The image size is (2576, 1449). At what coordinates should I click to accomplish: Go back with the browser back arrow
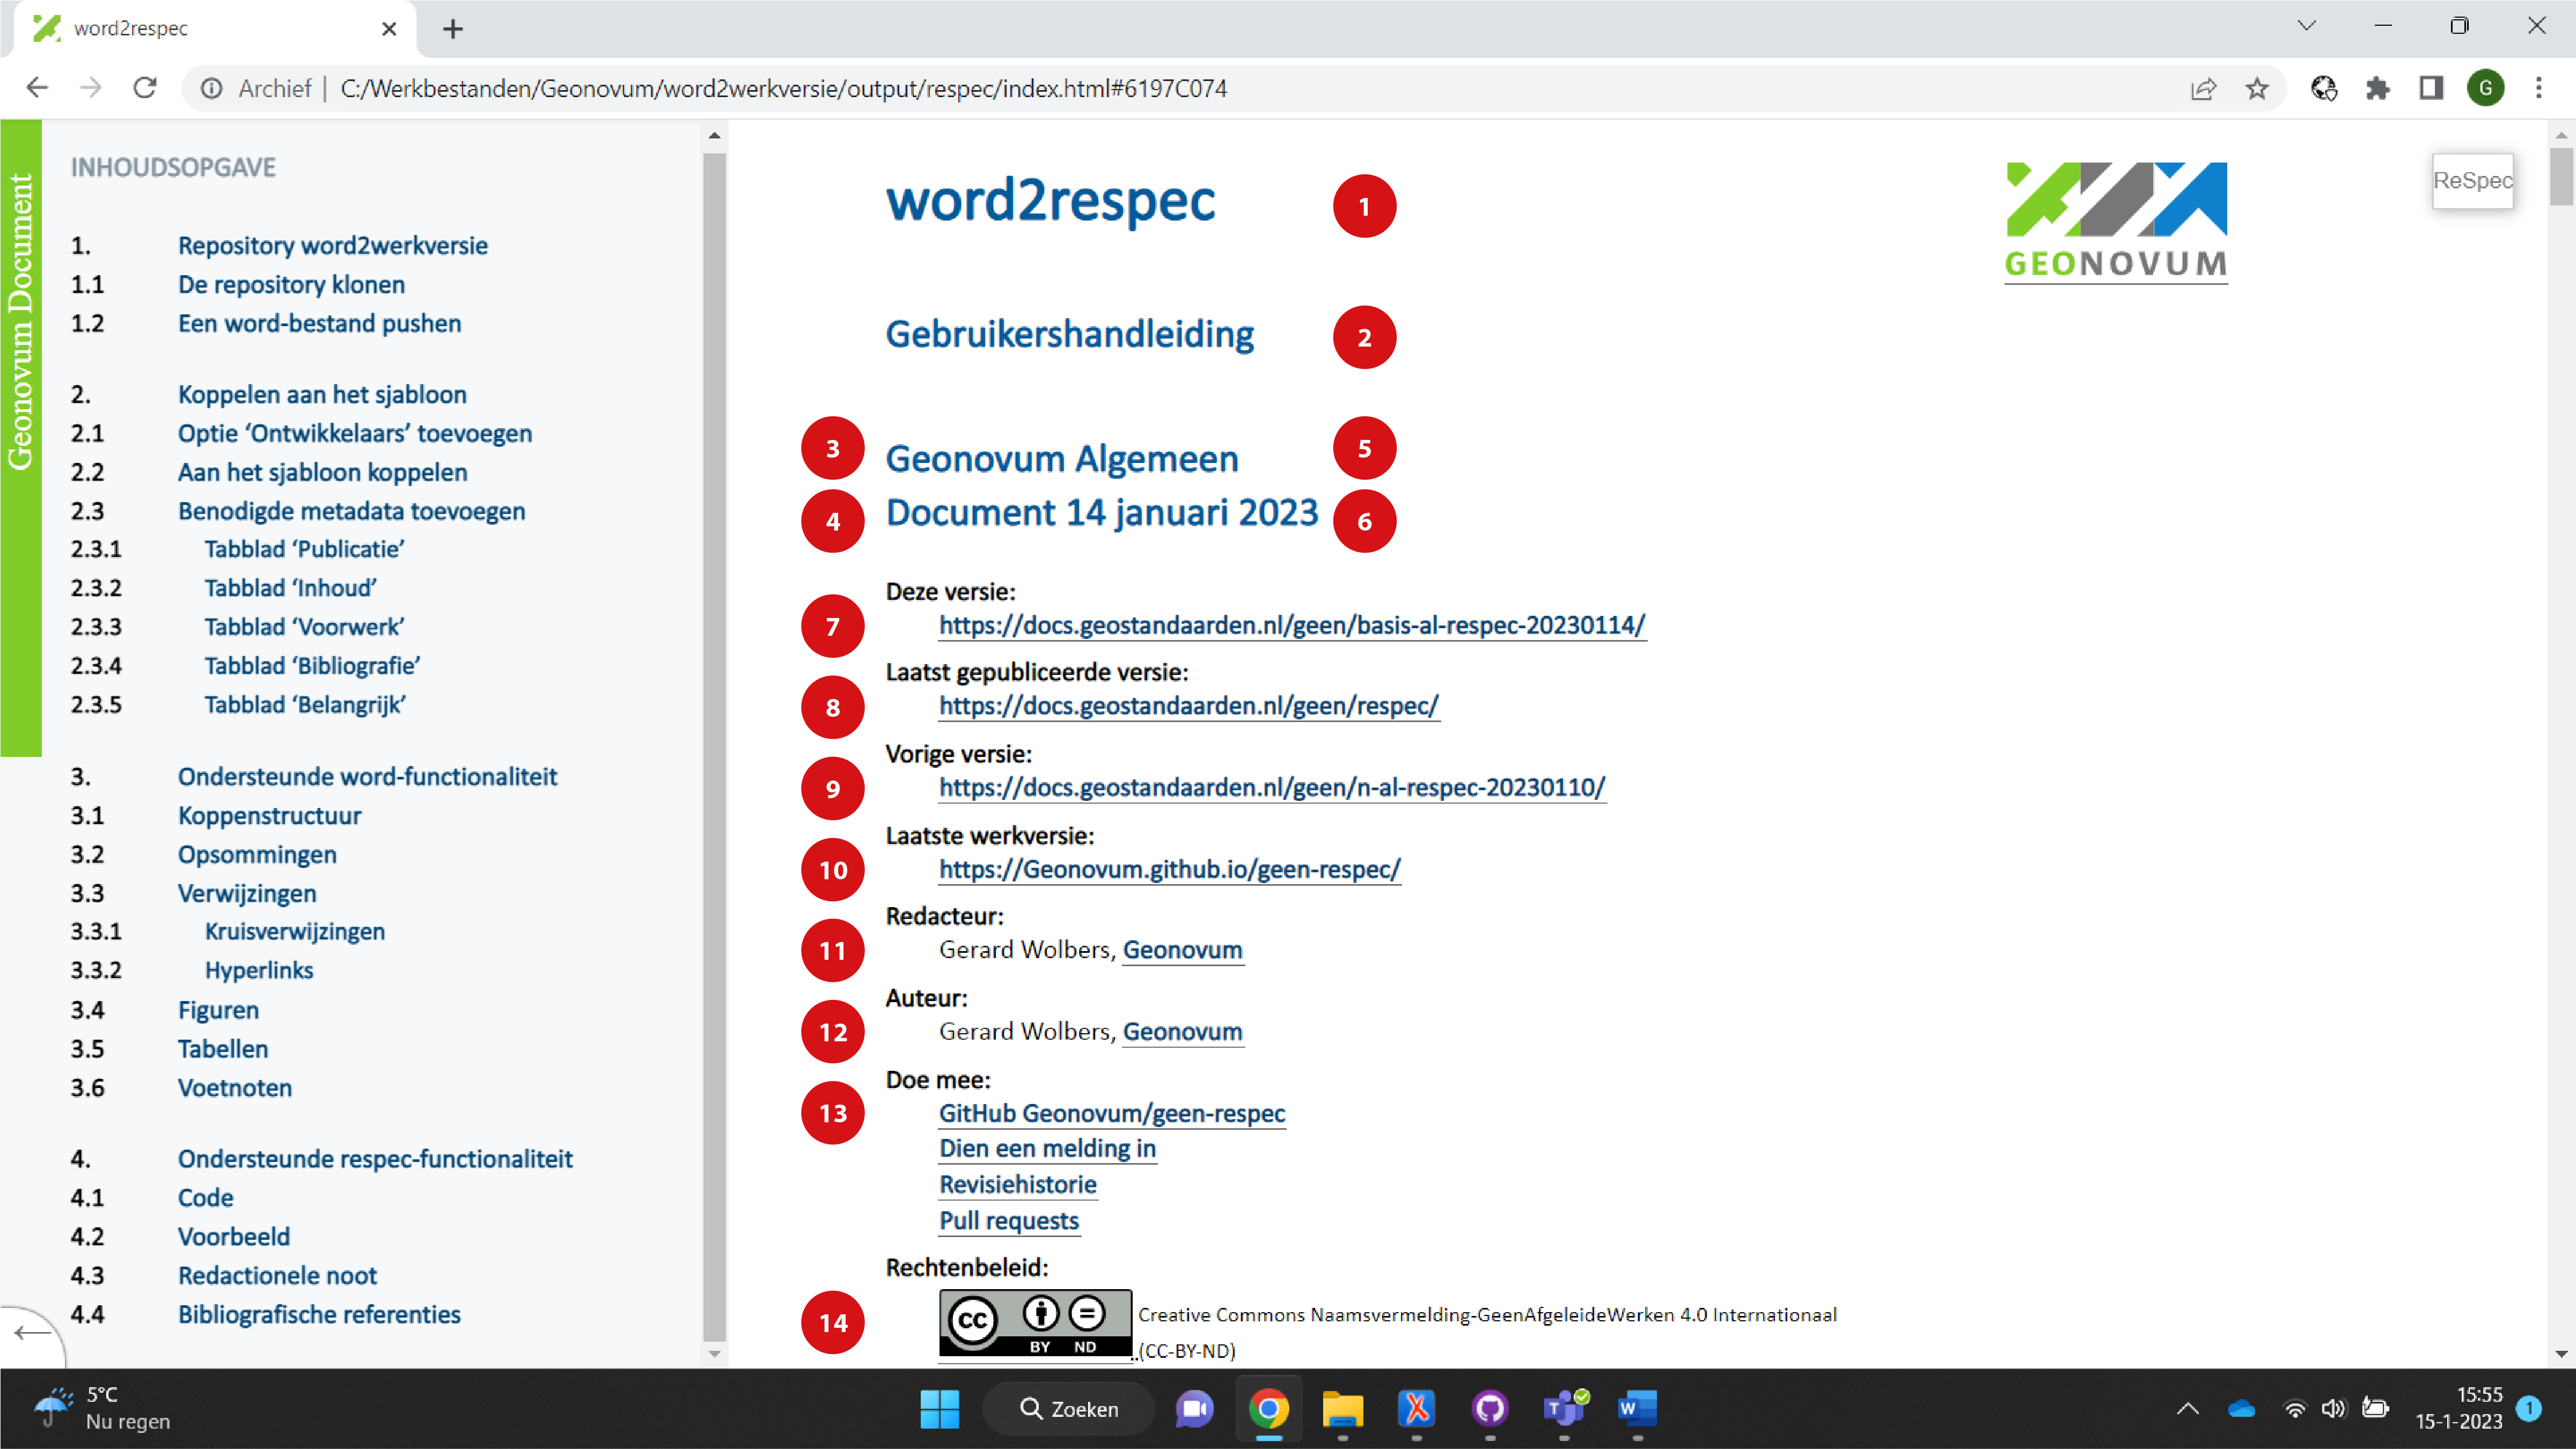tap(37, 88)
